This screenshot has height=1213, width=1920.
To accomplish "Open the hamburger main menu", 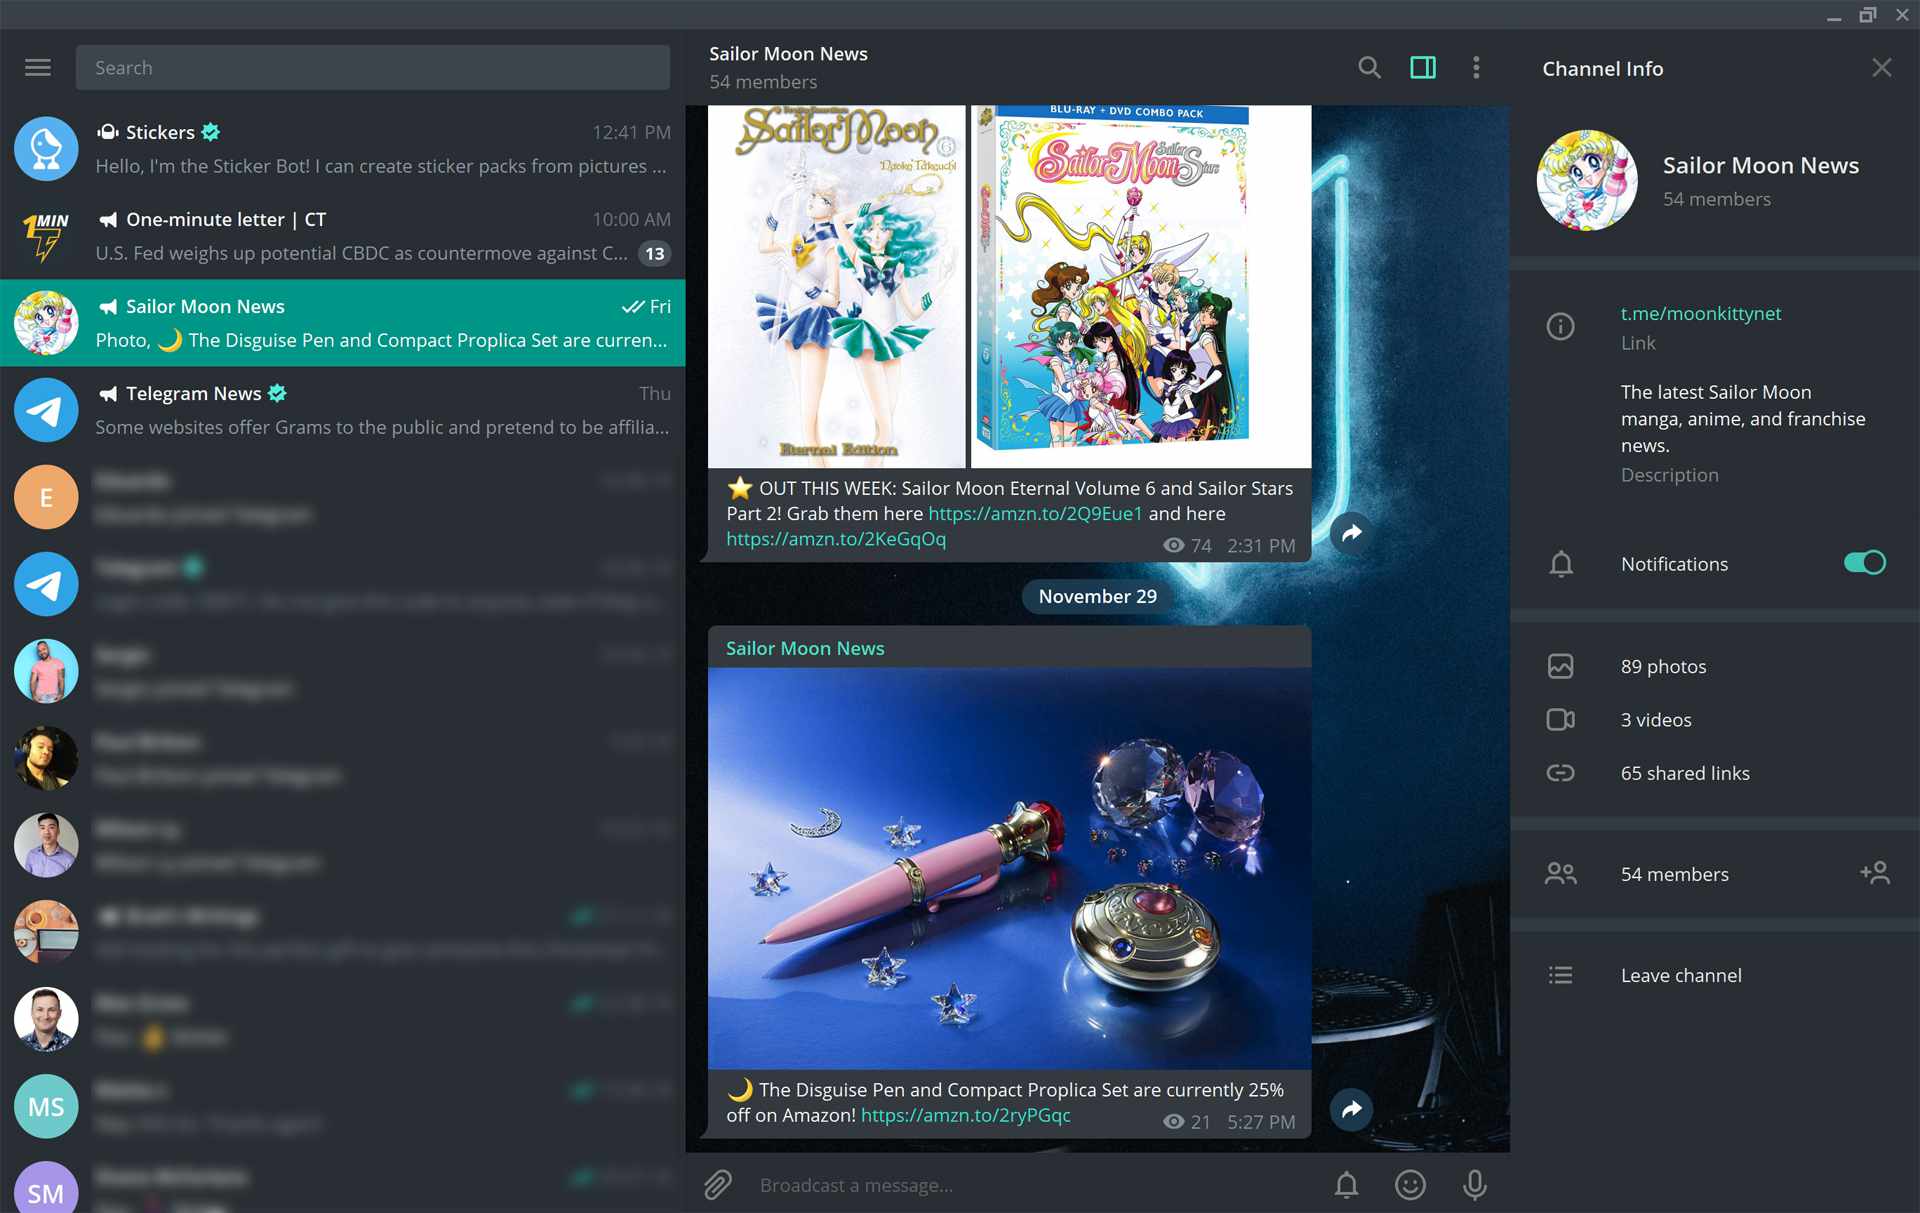I will pyautogui.click(x=38, y=67).
